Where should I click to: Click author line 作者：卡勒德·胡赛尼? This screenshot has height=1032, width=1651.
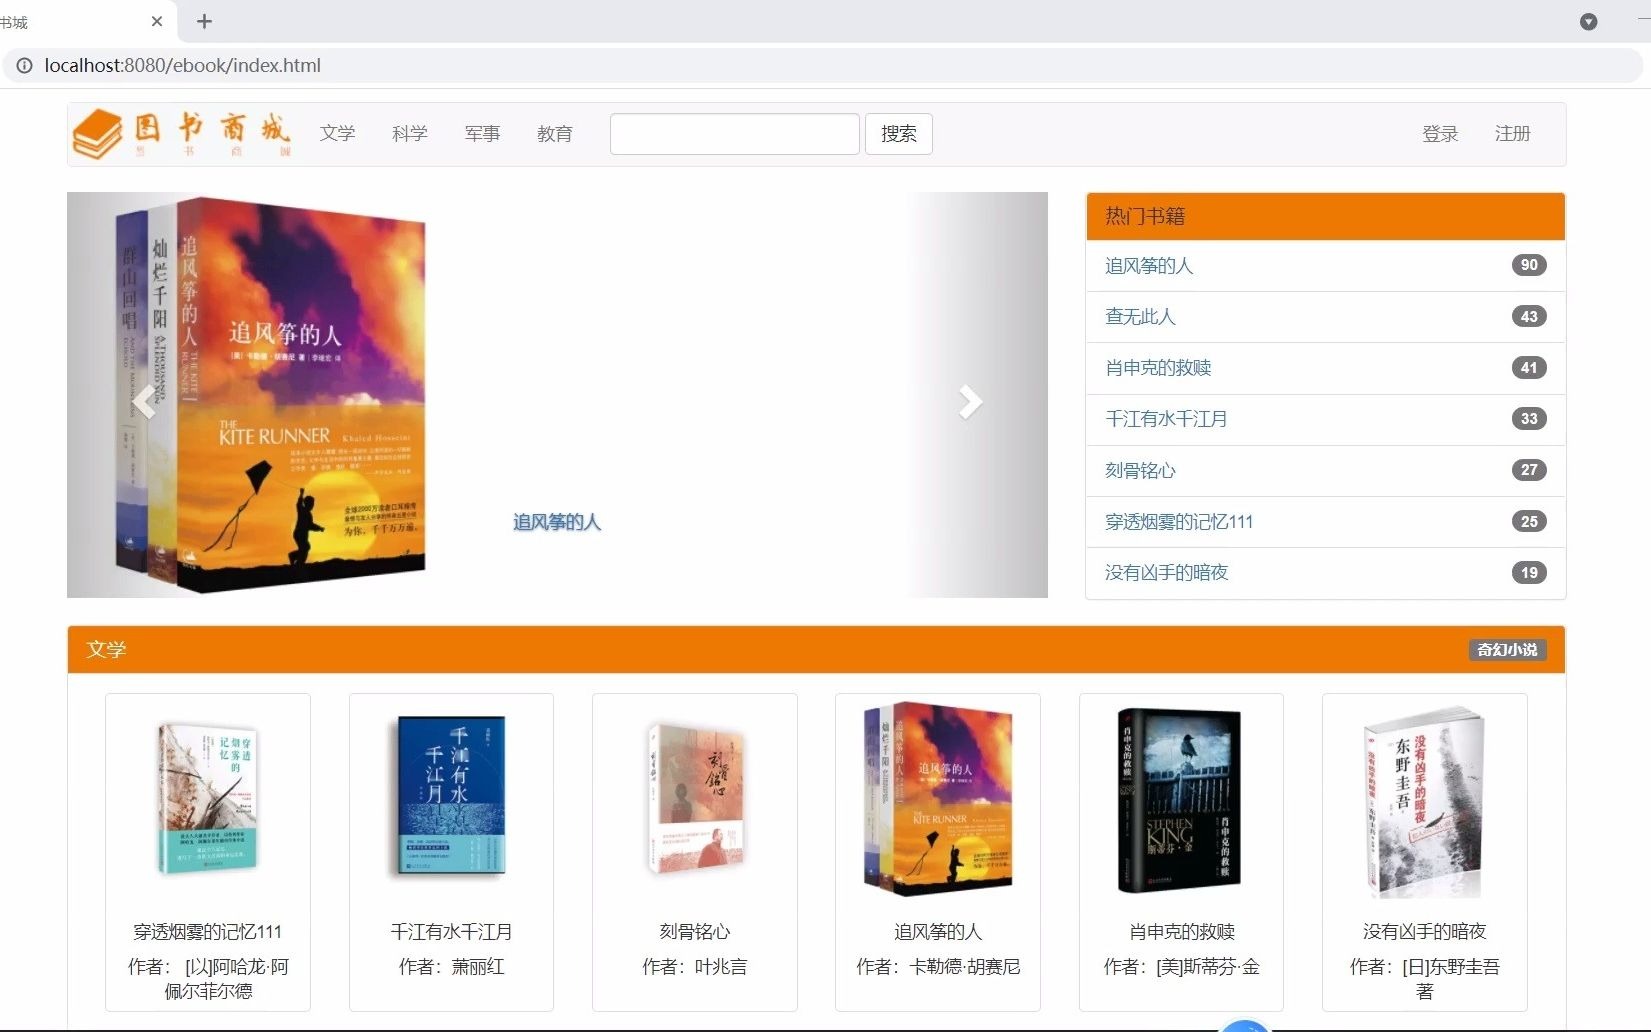point(938,967)
